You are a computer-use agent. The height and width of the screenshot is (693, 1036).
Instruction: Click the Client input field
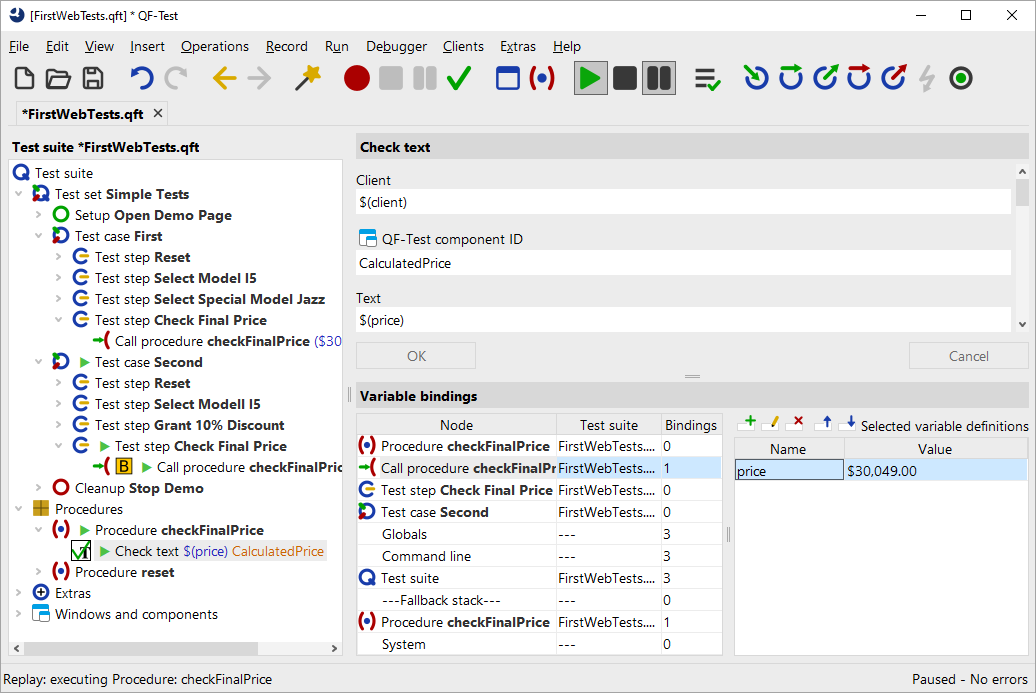[683, 202]
